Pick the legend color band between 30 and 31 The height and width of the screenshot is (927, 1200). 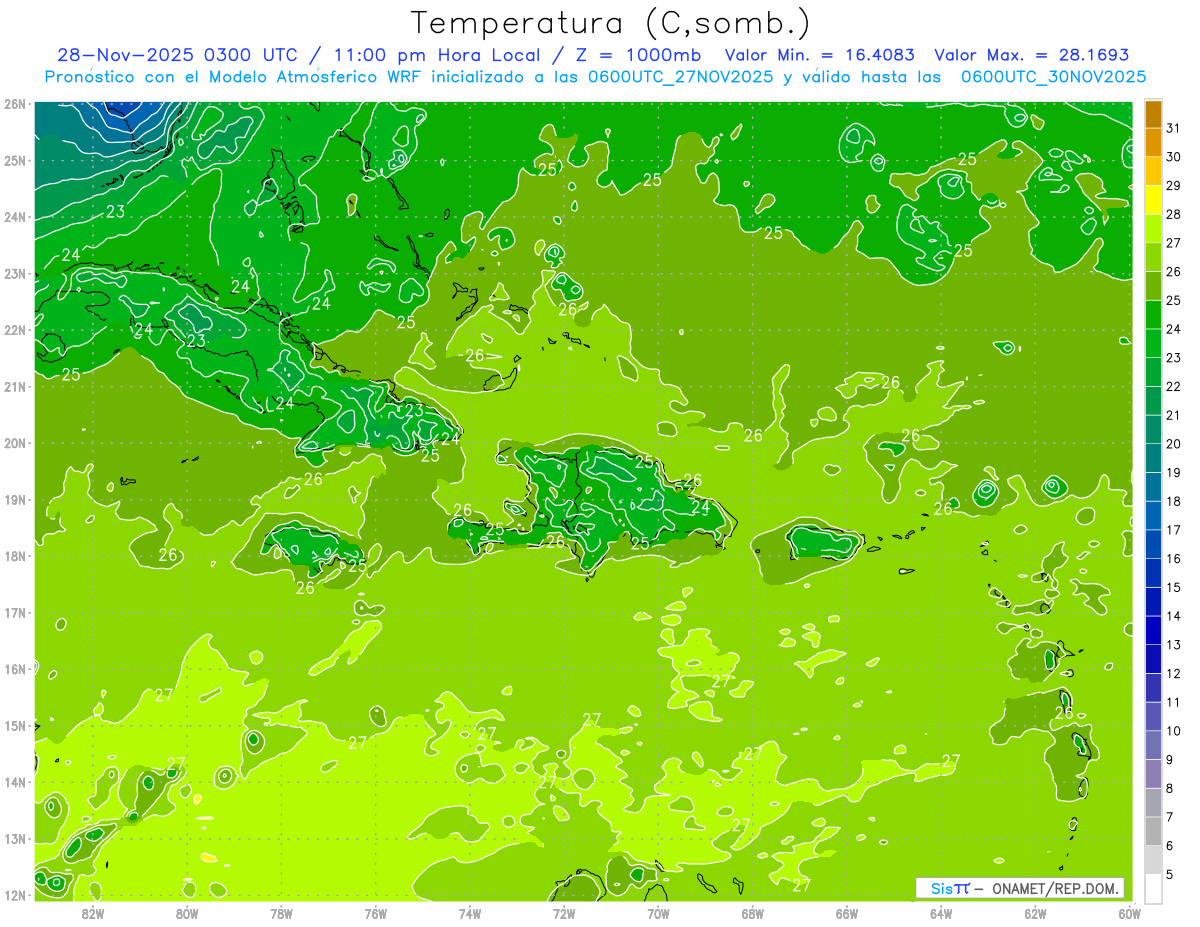click(x=1153, y=143)
